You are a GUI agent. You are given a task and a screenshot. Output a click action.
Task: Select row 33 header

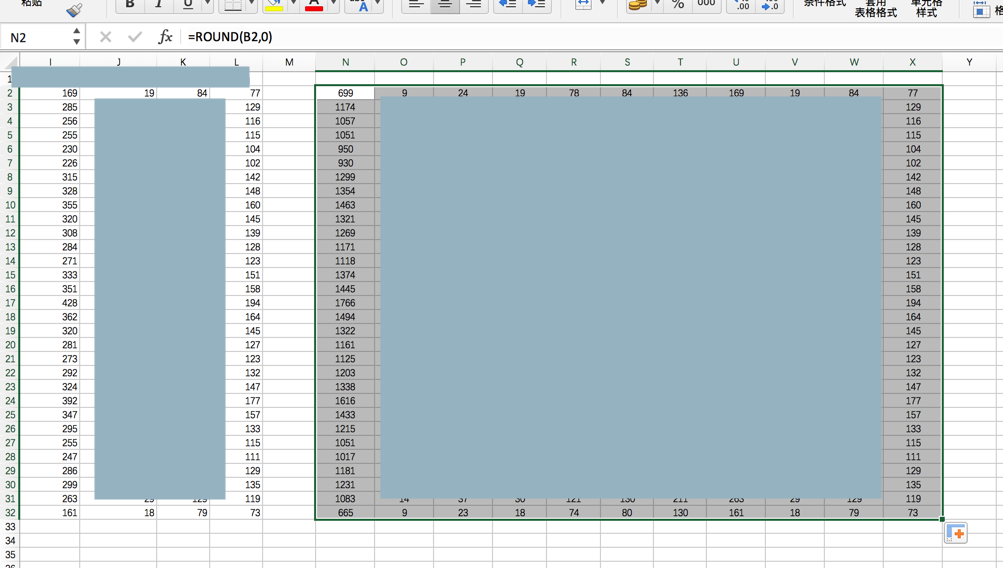pyautogui.click(x=10, y=526)
